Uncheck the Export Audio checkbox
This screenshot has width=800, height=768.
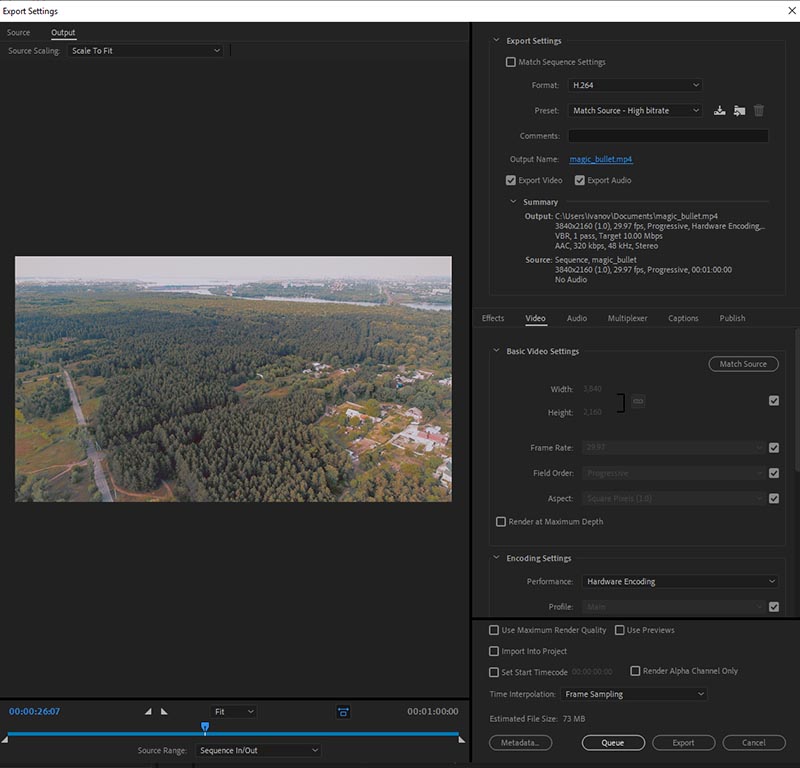[579, 180]
